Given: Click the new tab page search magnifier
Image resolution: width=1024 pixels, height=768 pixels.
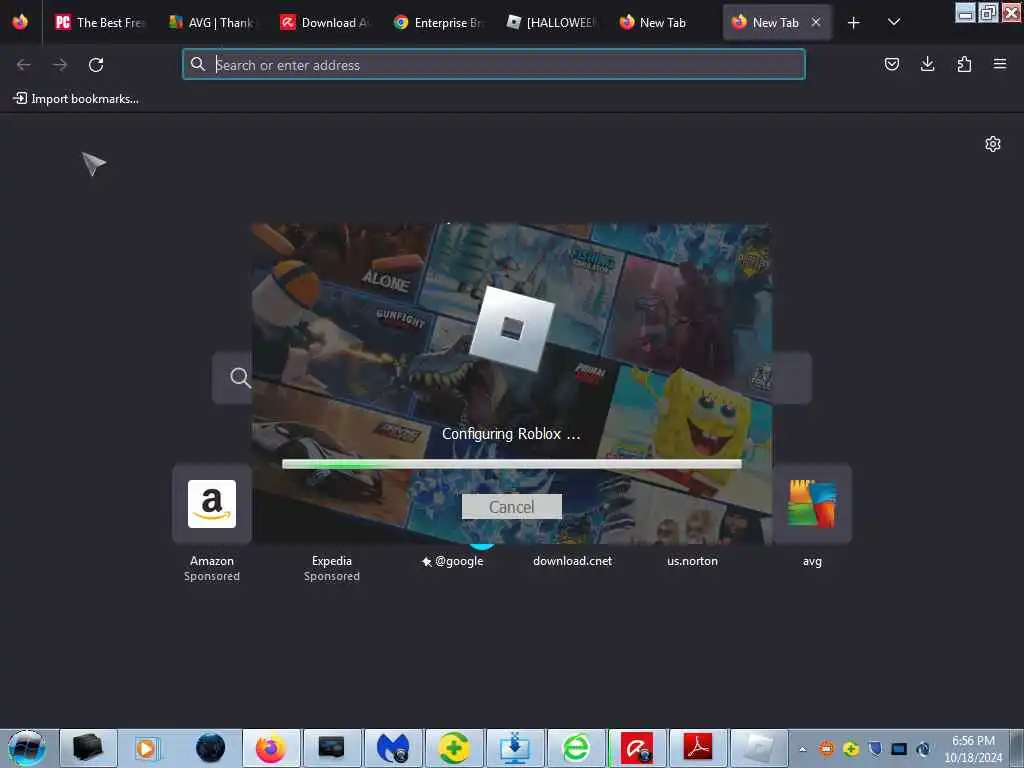Looking at the screenshot, I should [240, 377].
